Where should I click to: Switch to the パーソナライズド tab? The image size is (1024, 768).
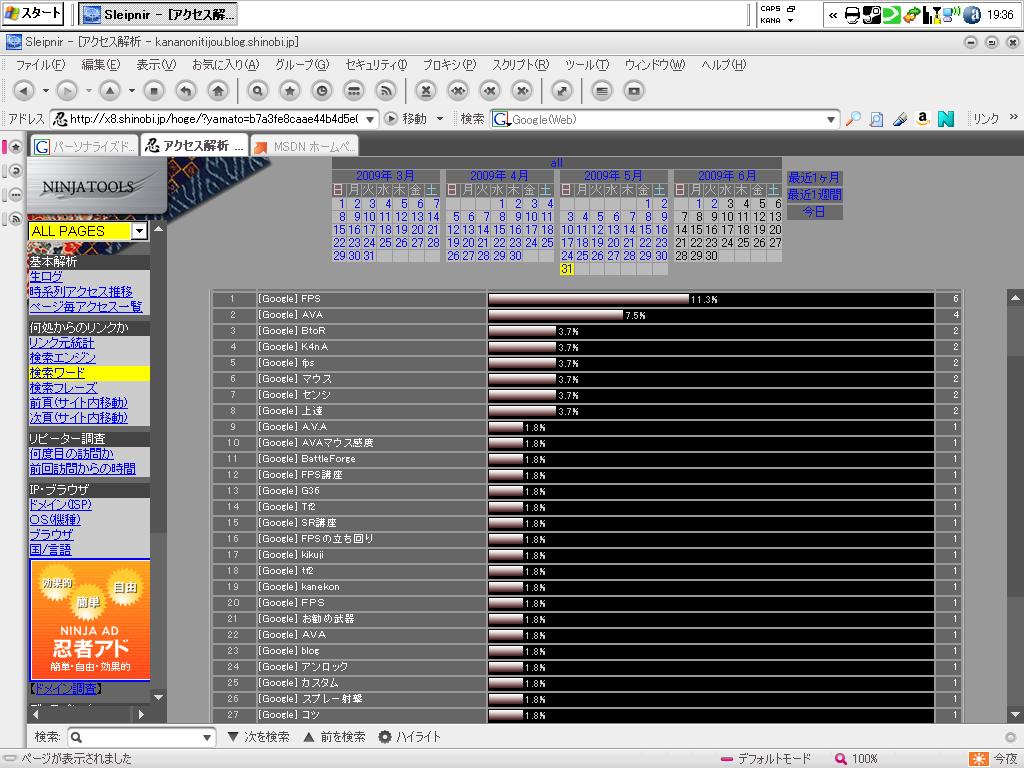click(x=85, y=146)
